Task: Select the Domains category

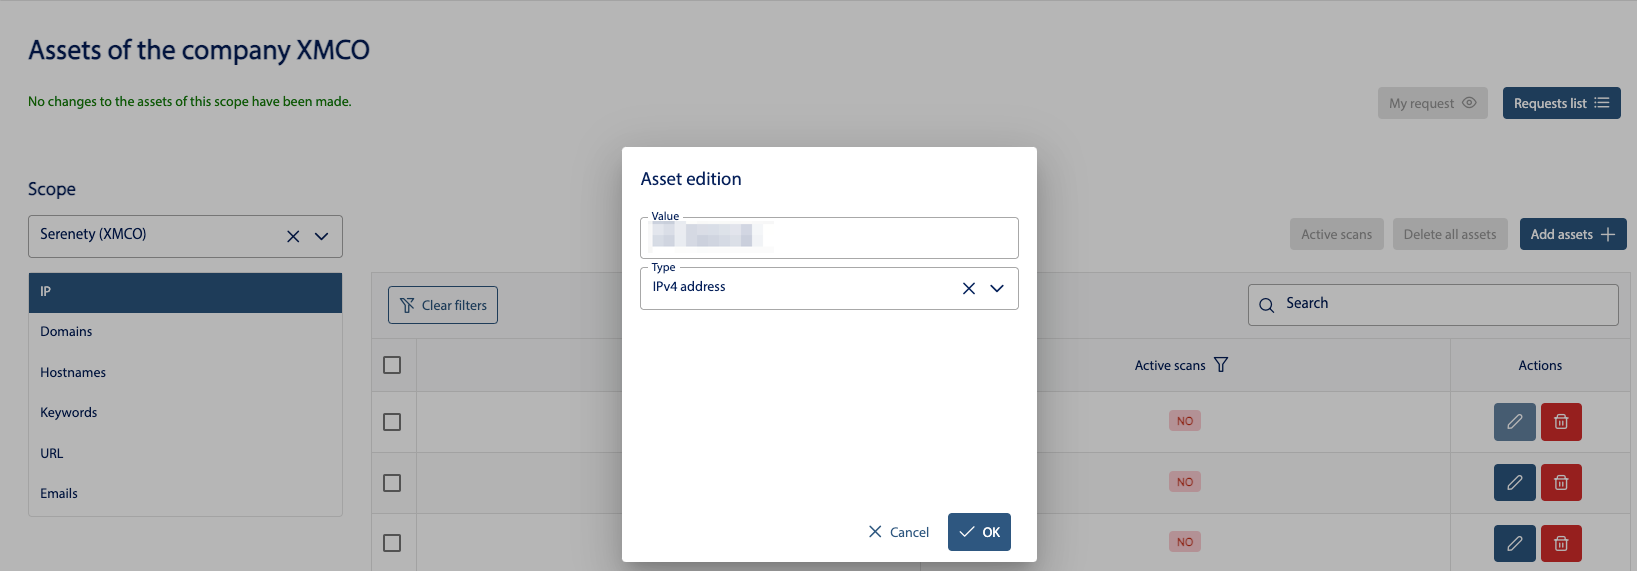Action: coord(66,332)
